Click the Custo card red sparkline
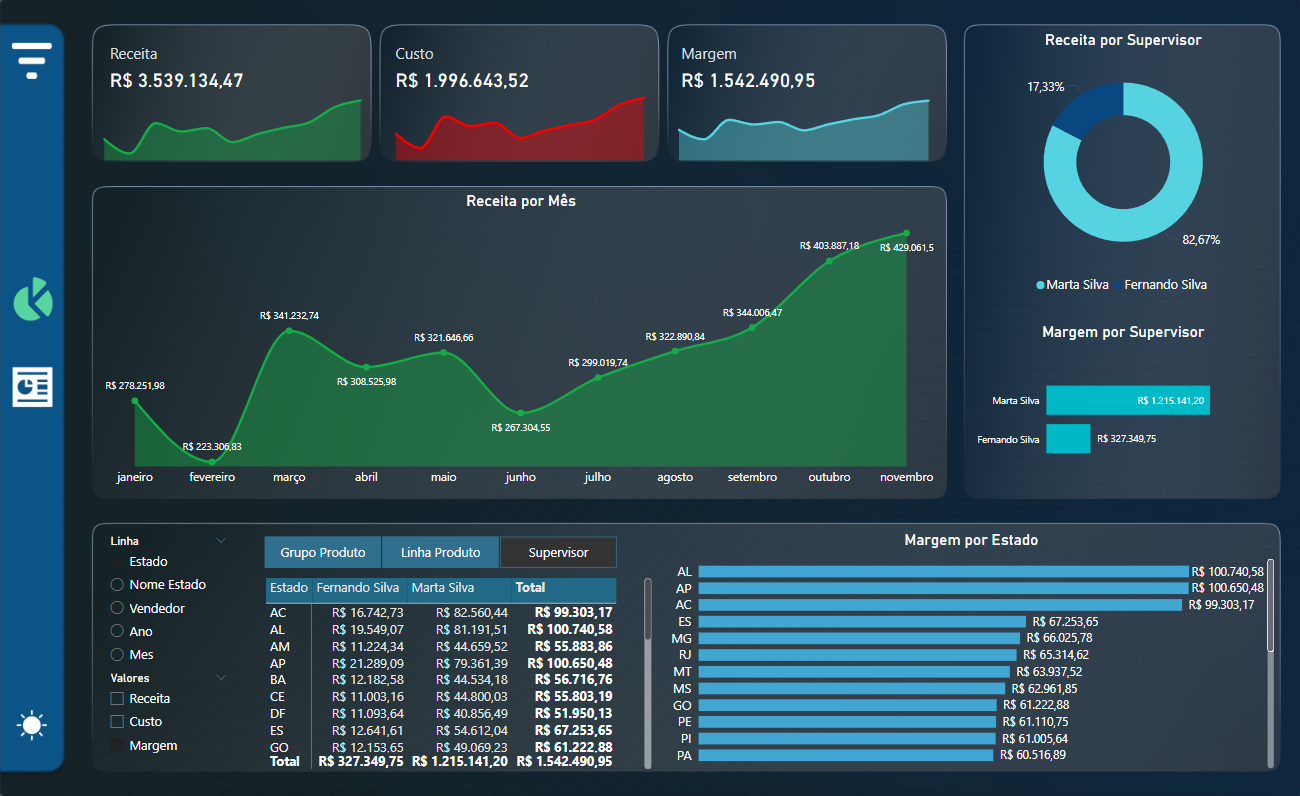The width and height of the screenshot is (1300, 796). point(520,130)
